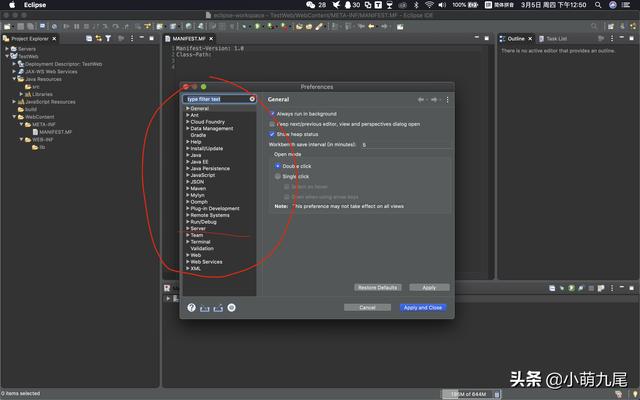Image resolution: width=640 pixels, height=400 pixels.
Task: Click the toolbar search magnifier icon
Action: [594, 27]
